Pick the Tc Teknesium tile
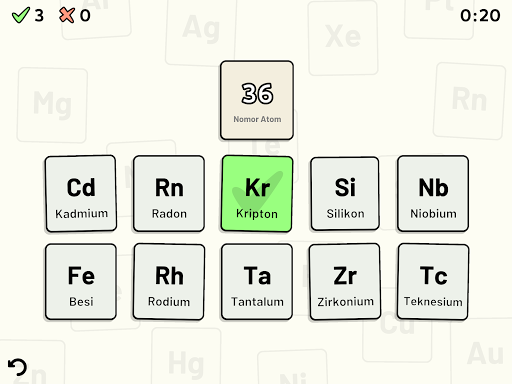Screen dimensions: 512x384 click(433, 282)
